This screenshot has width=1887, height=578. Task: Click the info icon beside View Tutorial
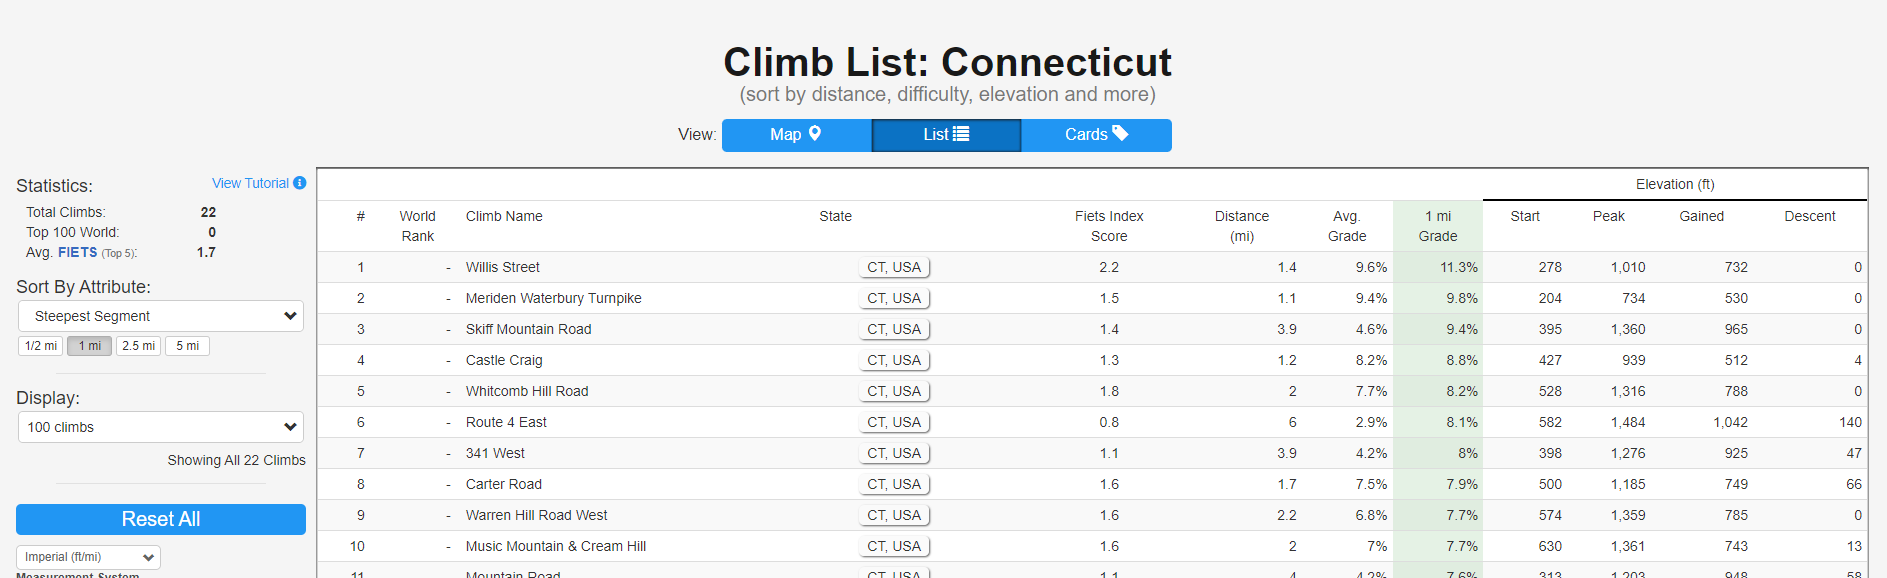299,183
